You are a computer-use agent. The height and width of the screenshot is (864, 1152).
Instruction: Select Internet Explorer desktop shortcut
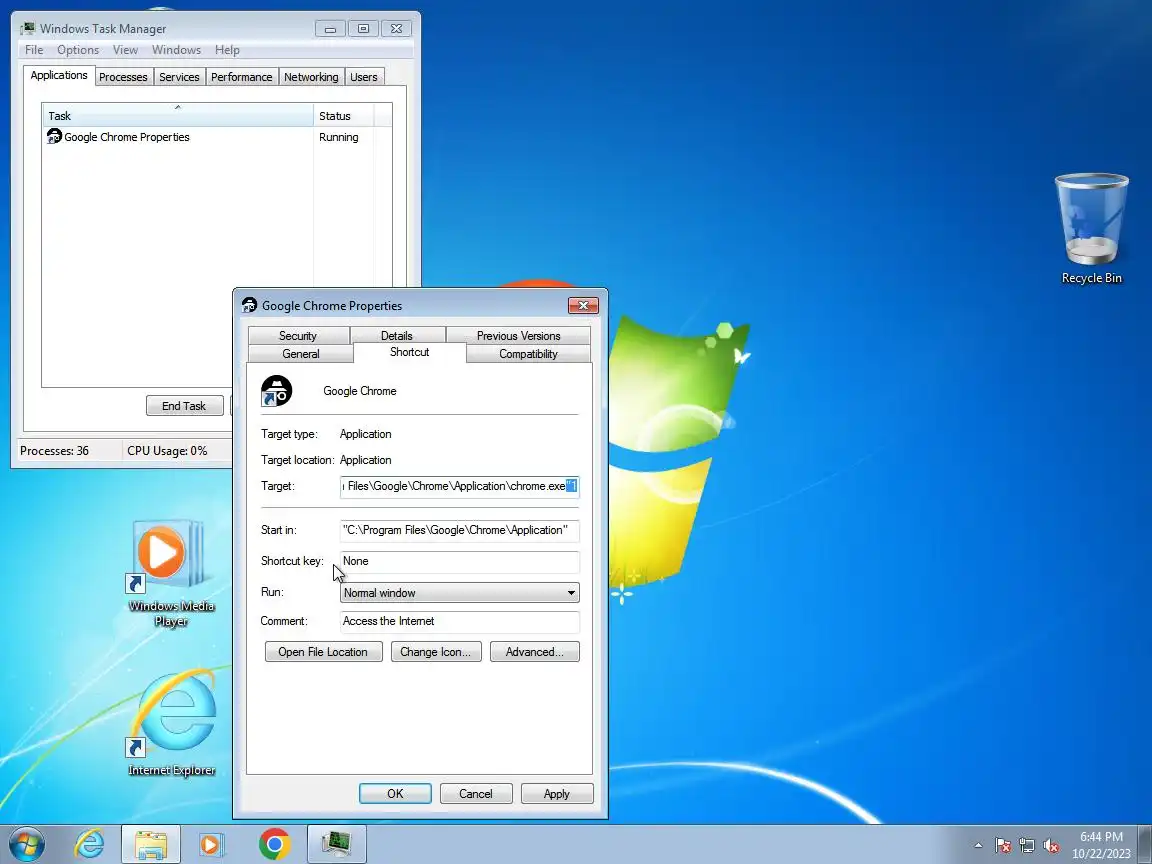point(171,724)
